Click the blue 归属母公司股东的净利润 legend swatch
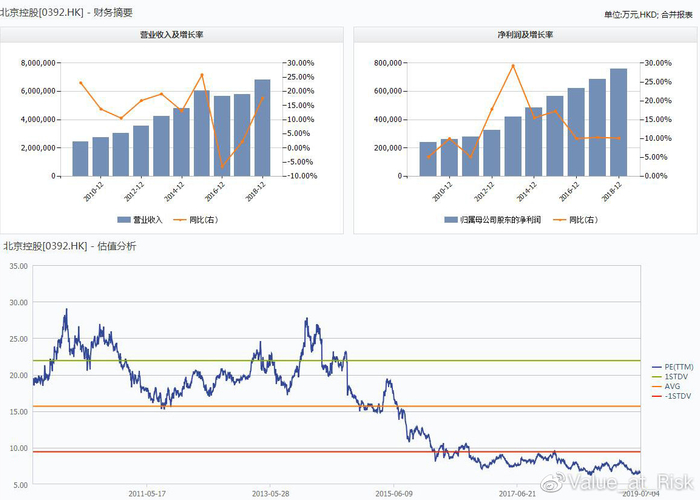 click(451, 220)
